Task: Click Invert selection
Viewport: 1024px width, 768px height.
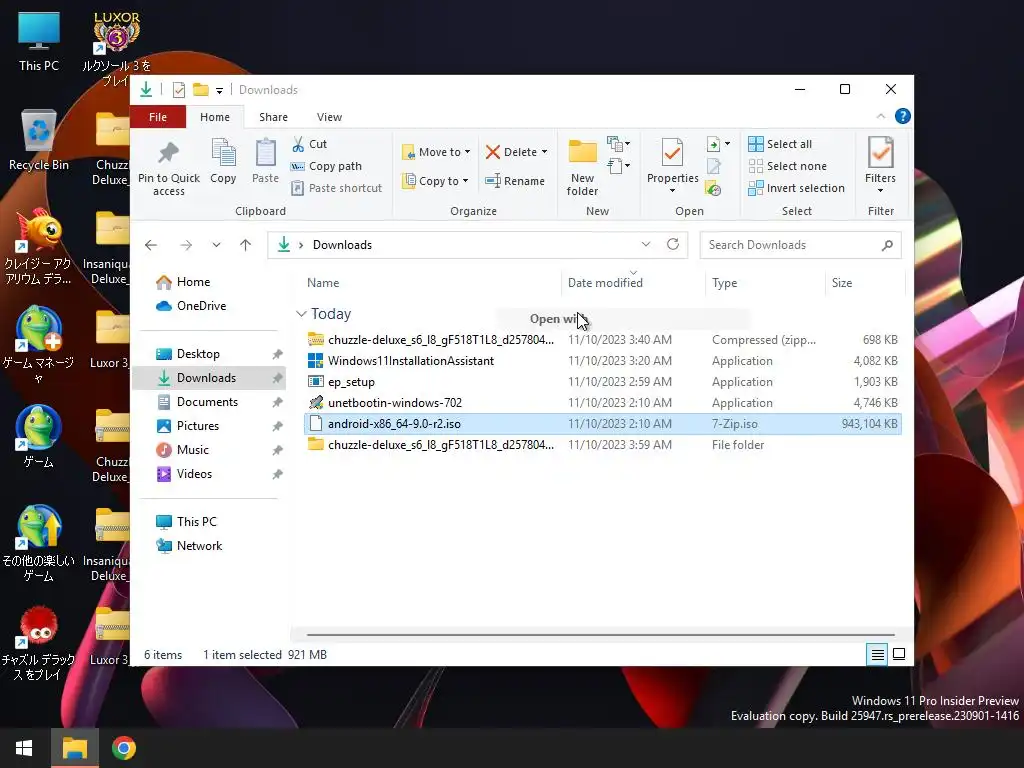Action: 797,188
